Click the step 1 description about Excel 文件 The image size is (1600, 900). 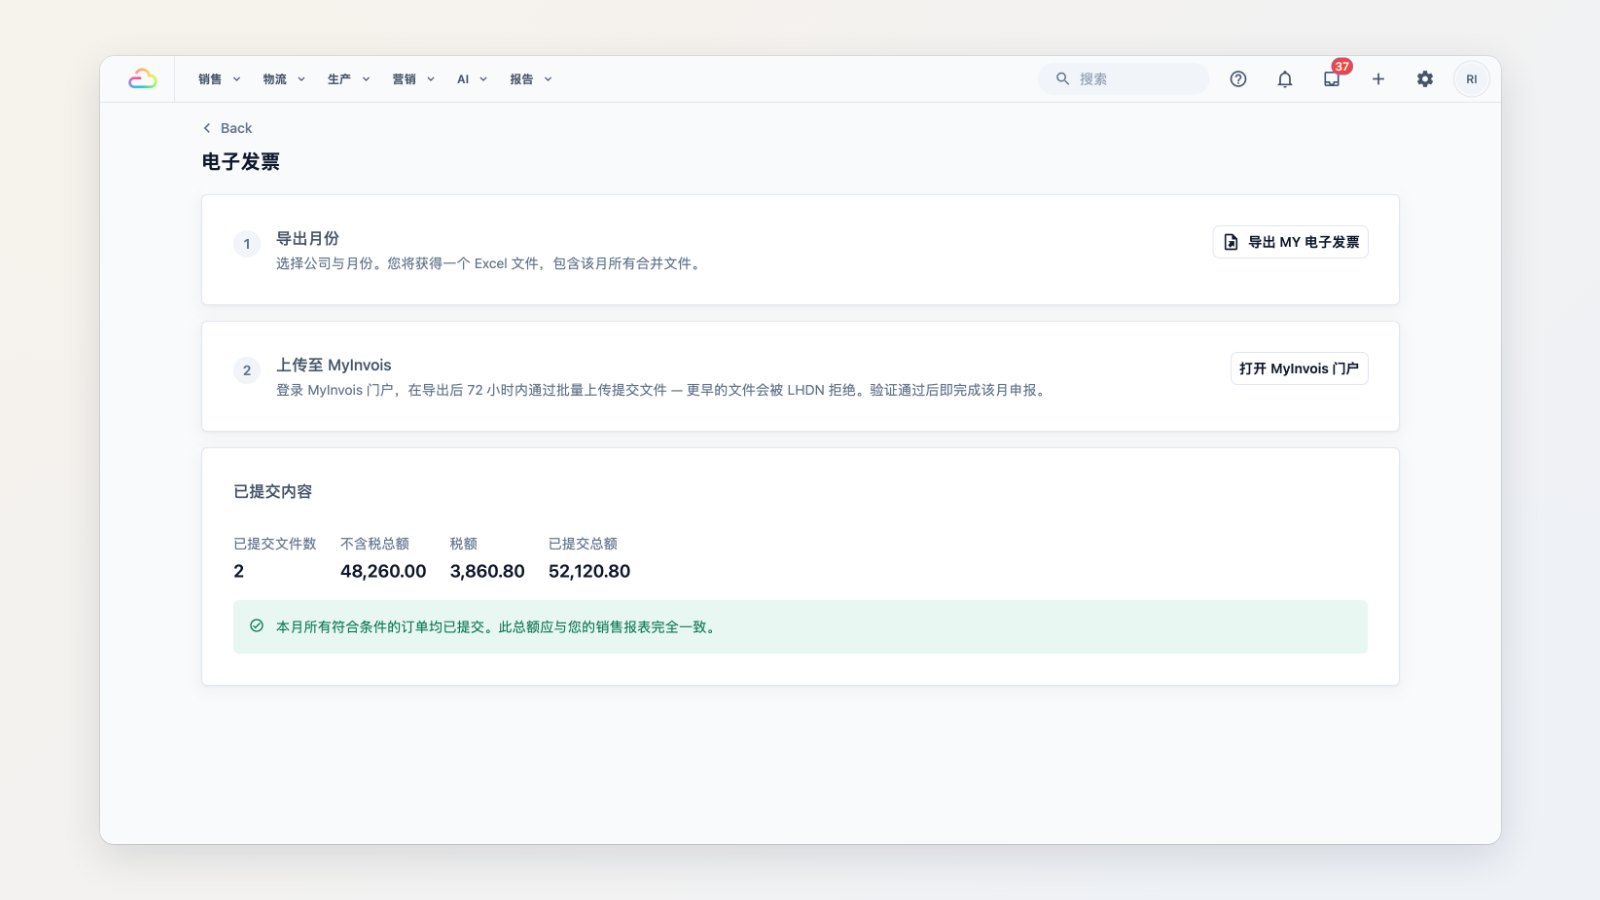click(x=490, y=263)
